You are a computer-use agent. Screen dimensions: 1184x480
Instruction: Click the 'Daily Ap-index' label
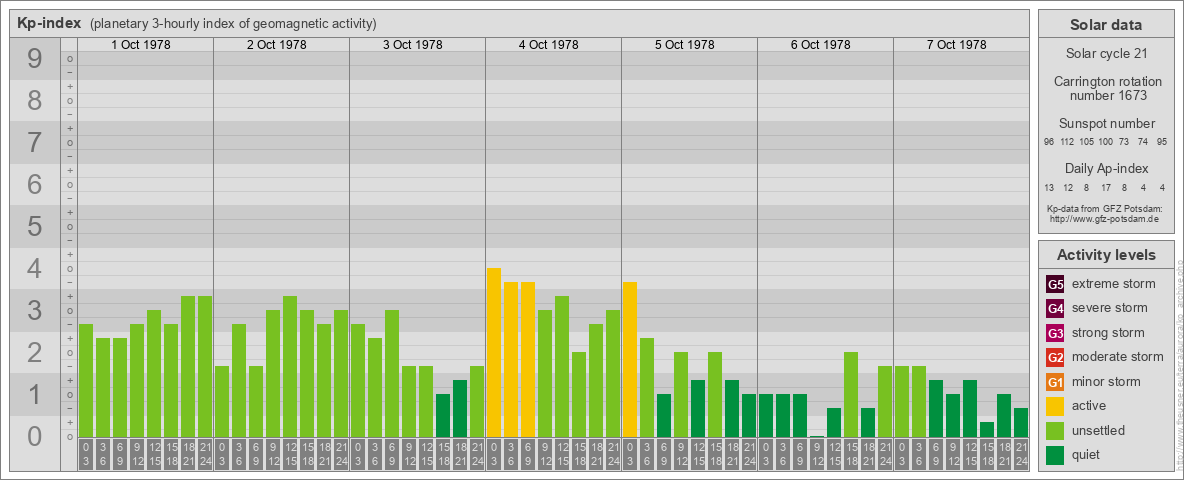(1107, 168)
